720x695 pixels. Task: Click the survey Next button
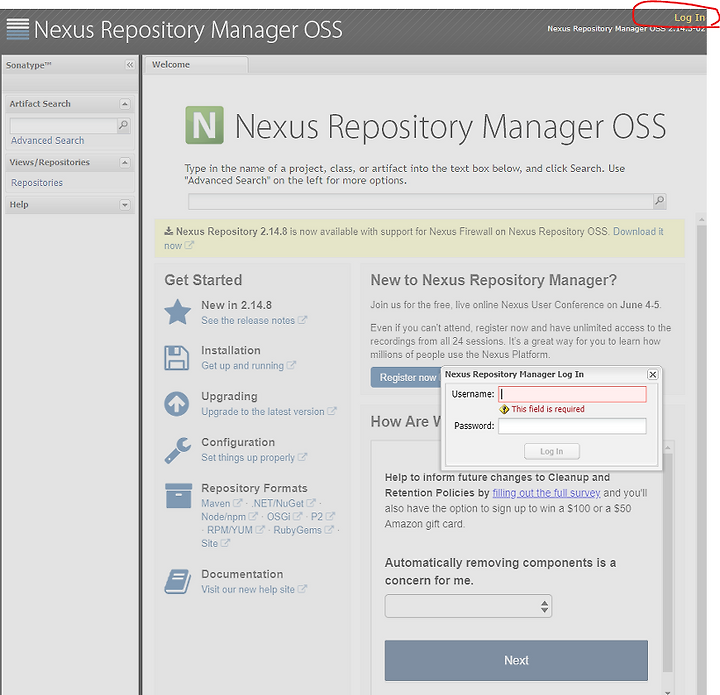click(516, 661)
